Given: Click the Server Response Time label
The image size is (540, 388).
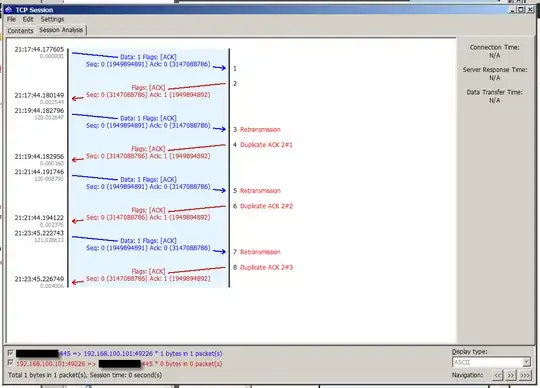Looking at the screenshot, I should (x=495, y=70).
